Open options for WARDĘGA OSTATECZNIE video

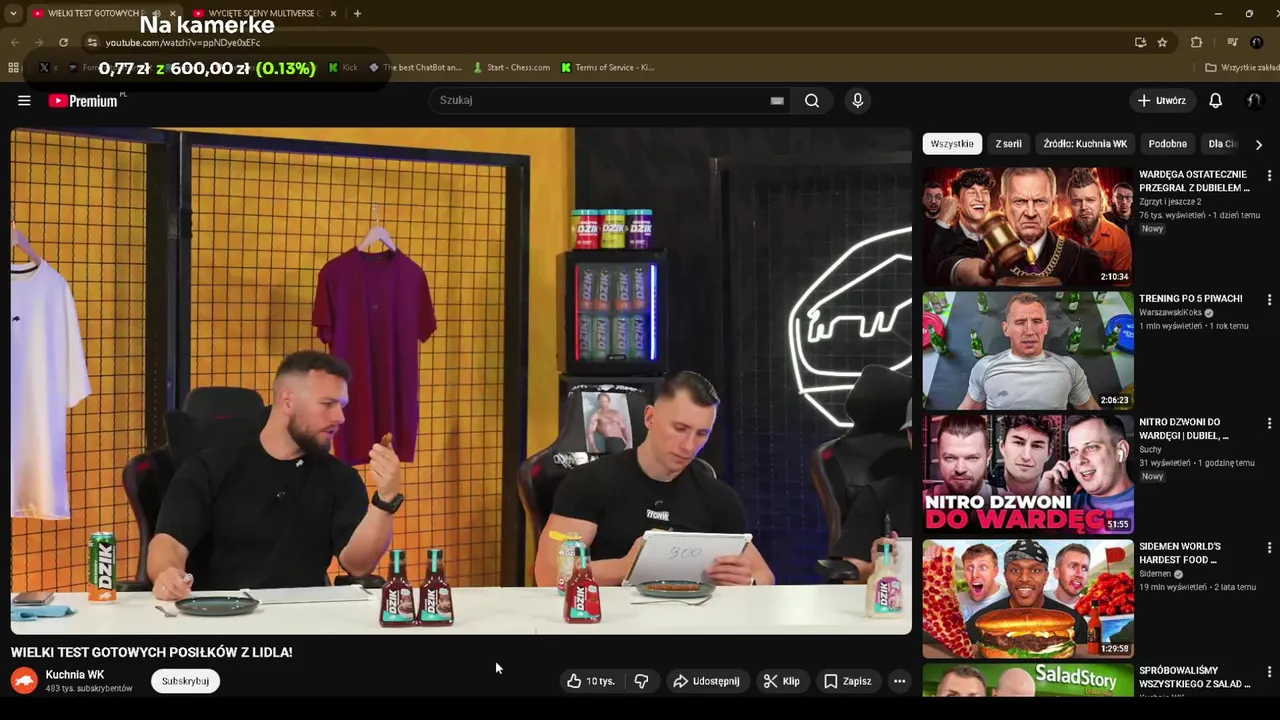click(x=1269, y=176)
